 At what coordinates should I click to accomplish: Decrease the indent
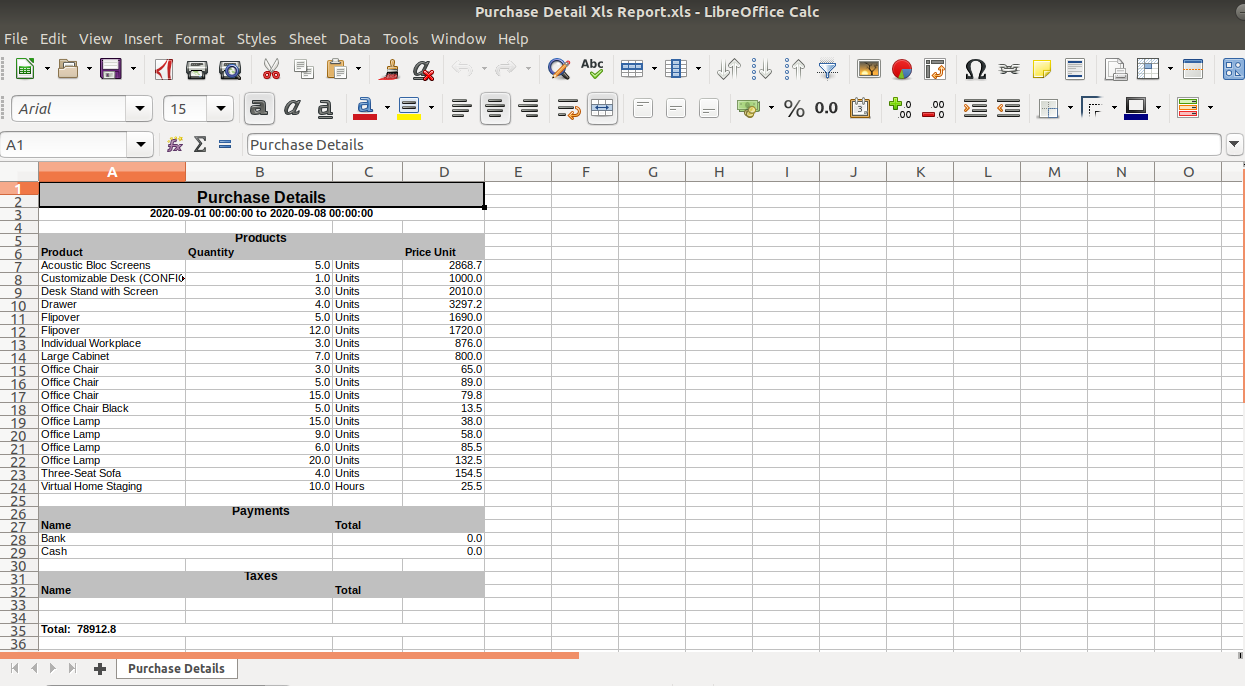coord(1009,108)
